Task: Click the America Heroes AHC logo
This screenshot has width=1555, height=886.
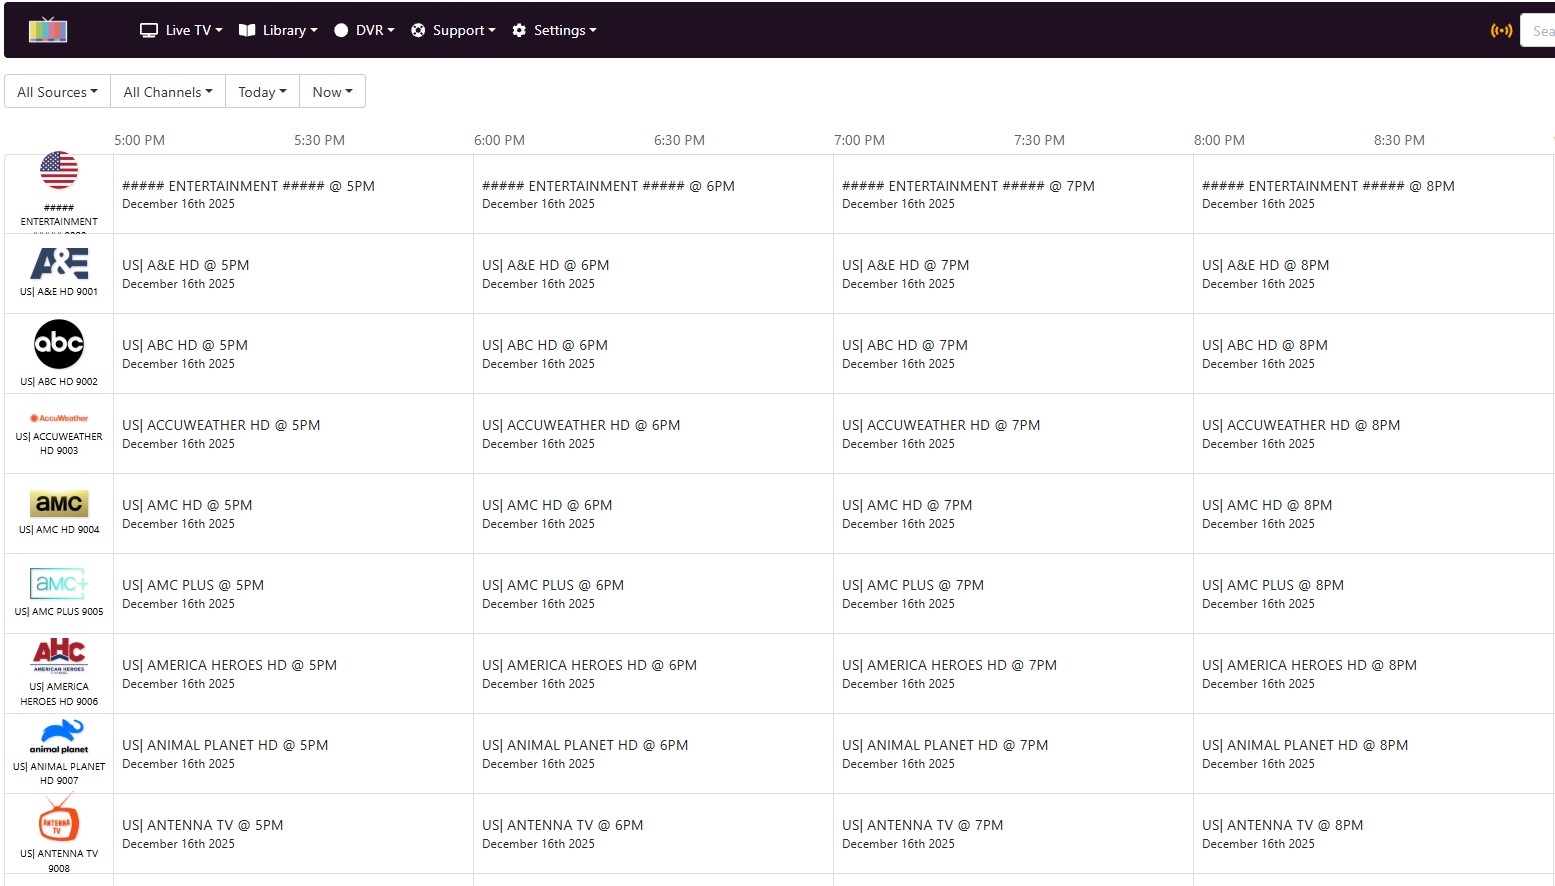Action: pyautogui.click(x=59, y=655)
